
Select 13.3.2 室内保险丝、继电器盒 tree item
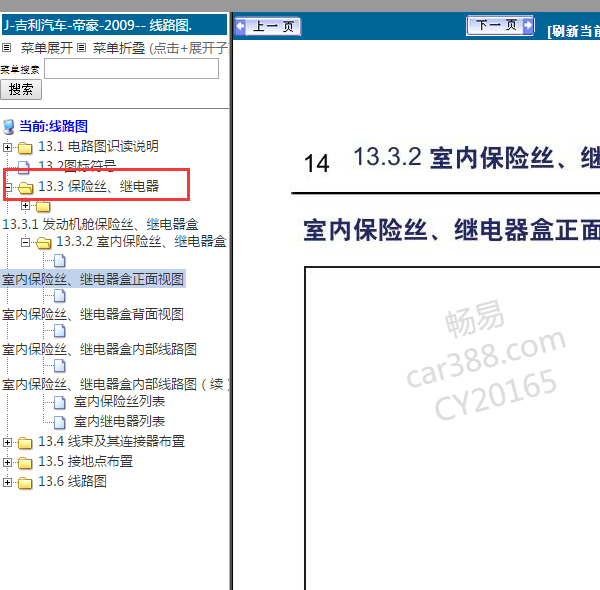pos(141,241)
